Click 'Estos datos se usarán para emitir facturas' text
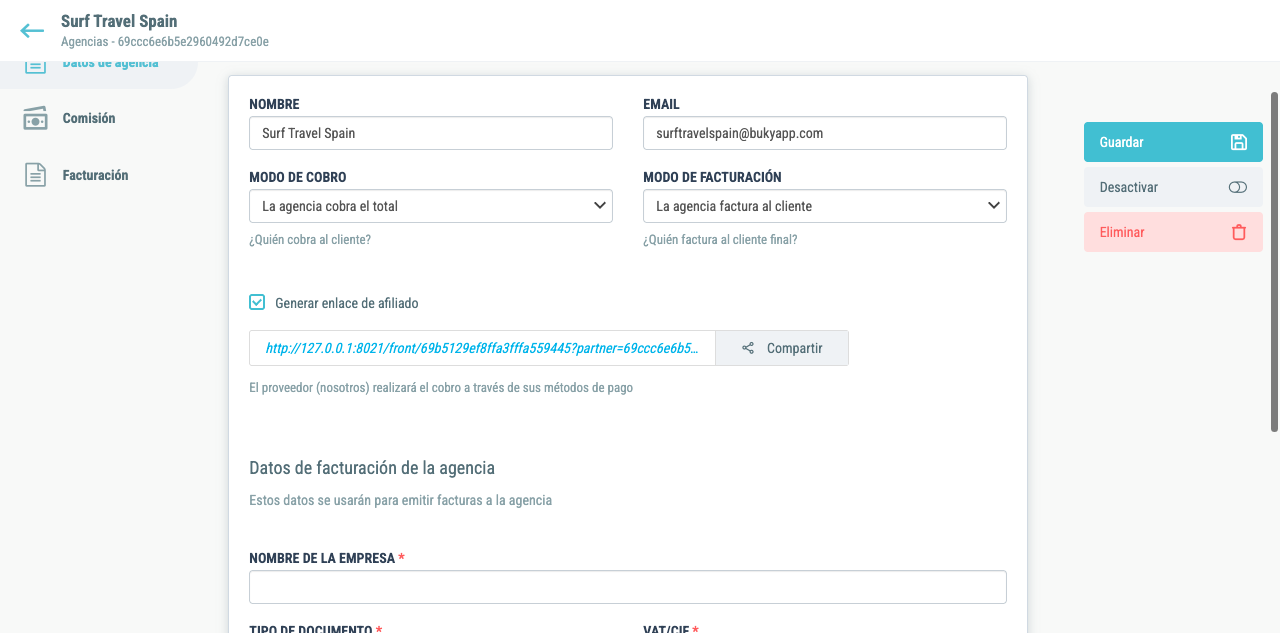1280x633 pixels. click(x=400, y=500)
